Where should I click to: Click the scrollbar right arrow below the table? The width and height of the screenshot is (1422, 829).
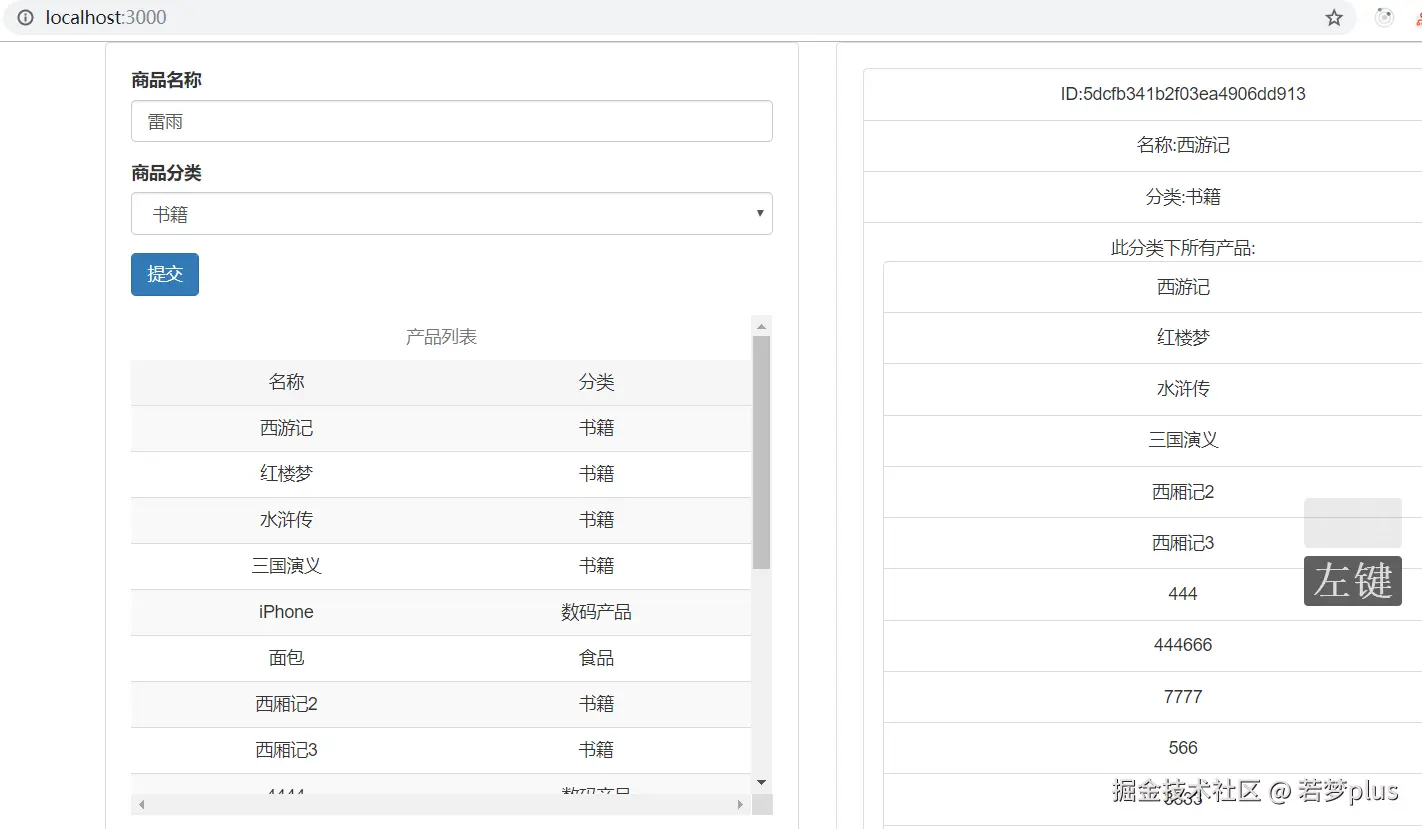pos(739,804)
